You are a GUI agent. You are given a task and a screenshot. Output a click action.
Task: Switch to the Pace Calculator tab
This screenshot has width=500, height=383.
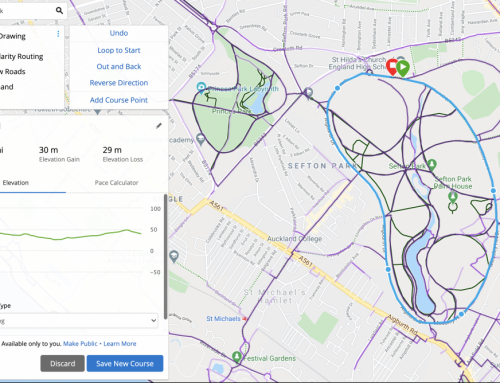(116, 183)
